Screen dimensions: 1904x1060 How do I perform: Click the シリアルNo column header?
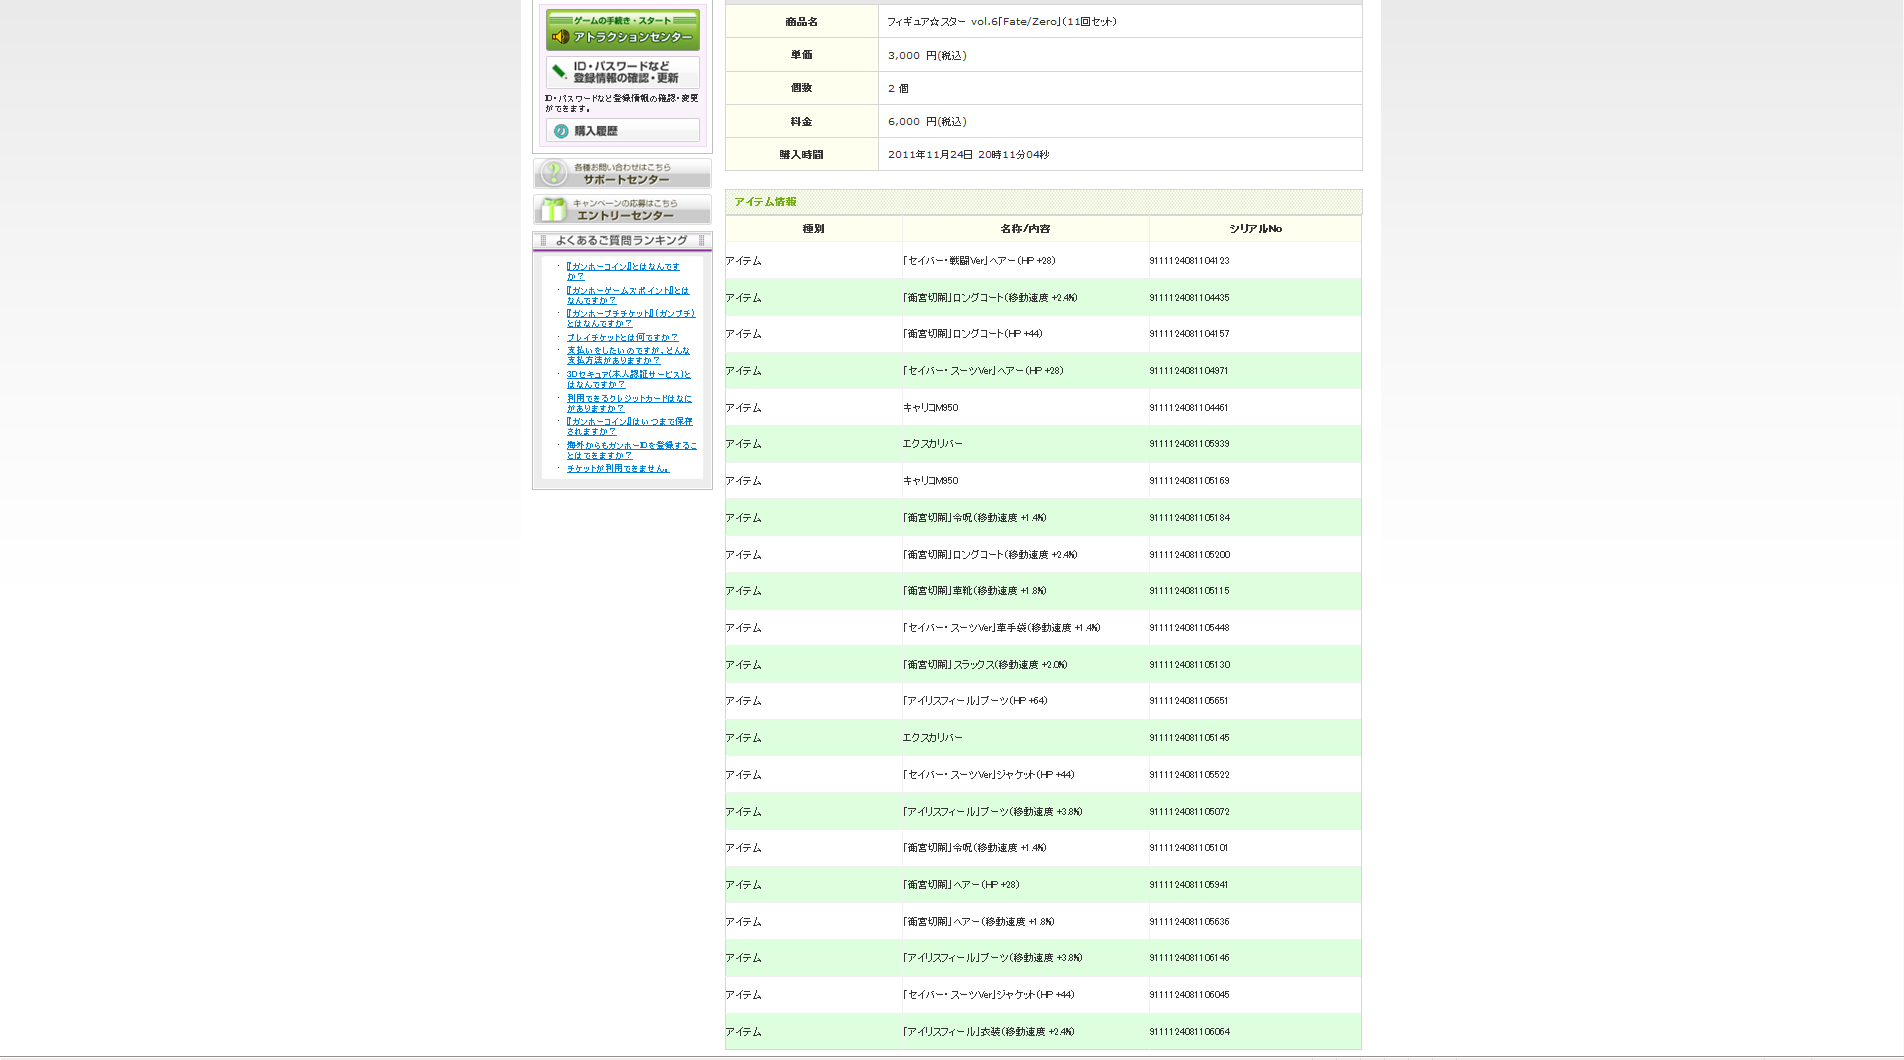tap(1255, 229)
